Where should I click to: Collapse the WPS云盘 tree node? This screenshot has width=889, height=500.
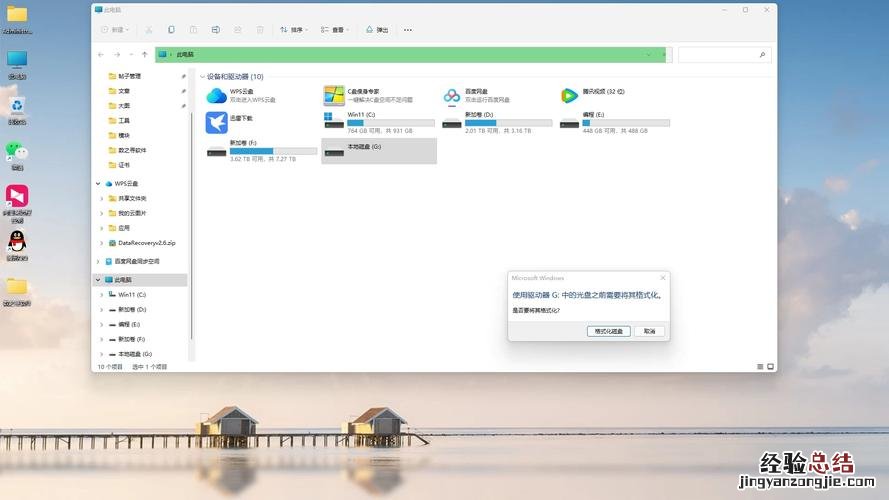pos(98,184)
